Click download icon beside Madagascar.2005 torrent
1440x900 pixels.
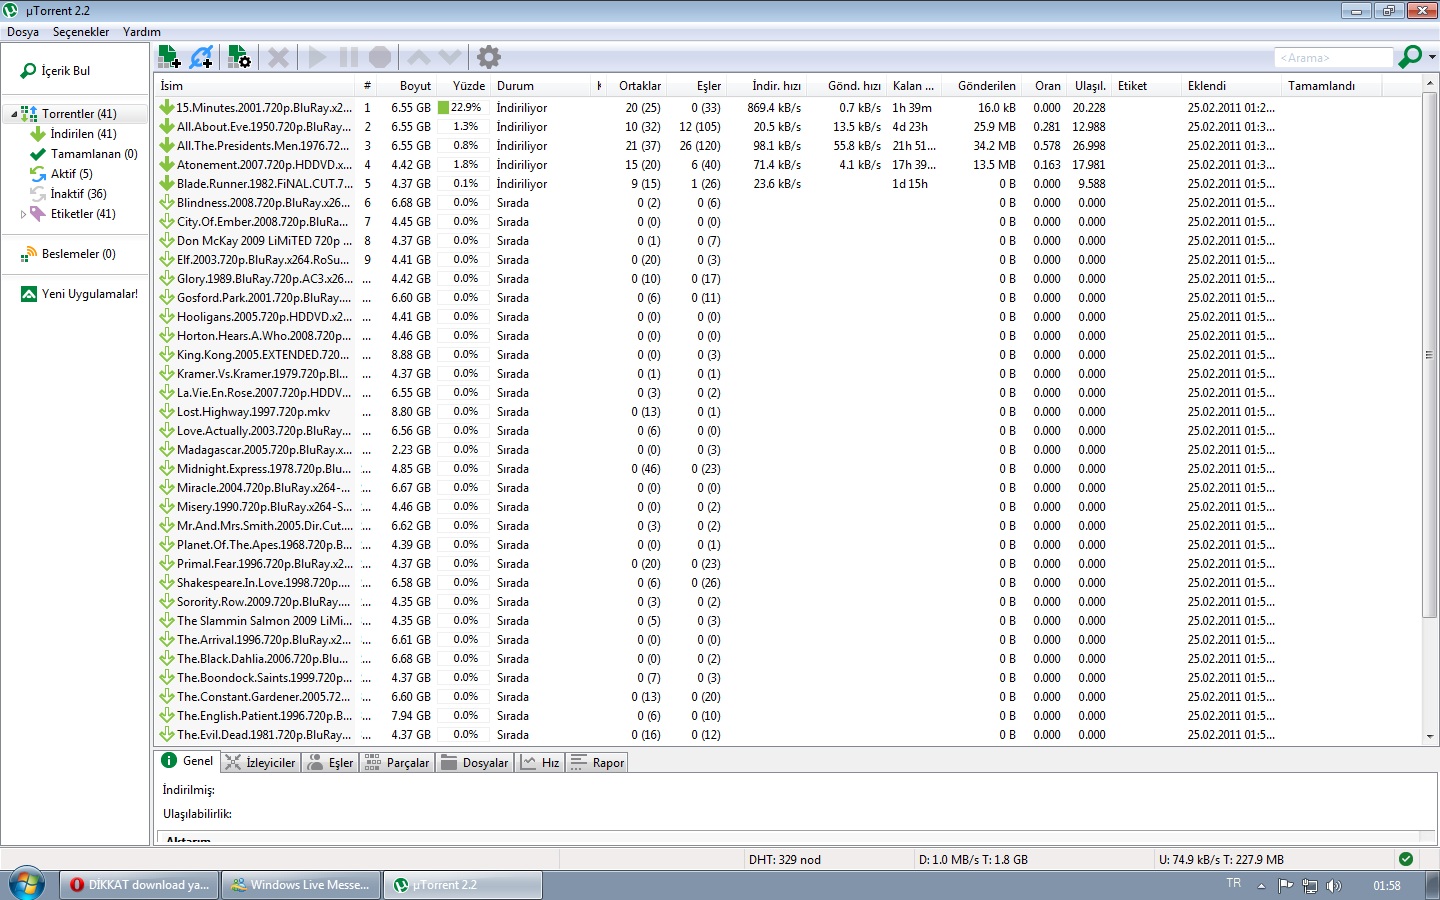pyautogui.click(x=167, y=450)
